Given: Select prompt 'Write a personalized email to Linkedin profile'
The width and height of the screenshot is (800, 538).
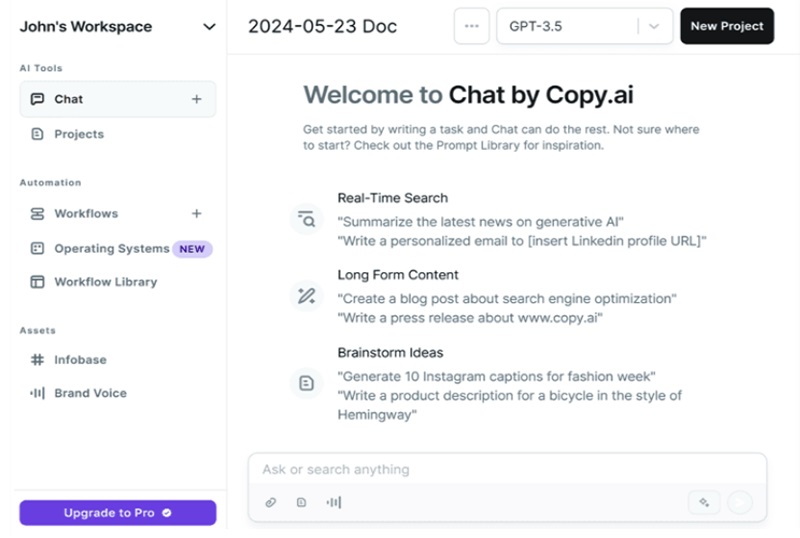Looking at the screenshot, I should [522, 241].
